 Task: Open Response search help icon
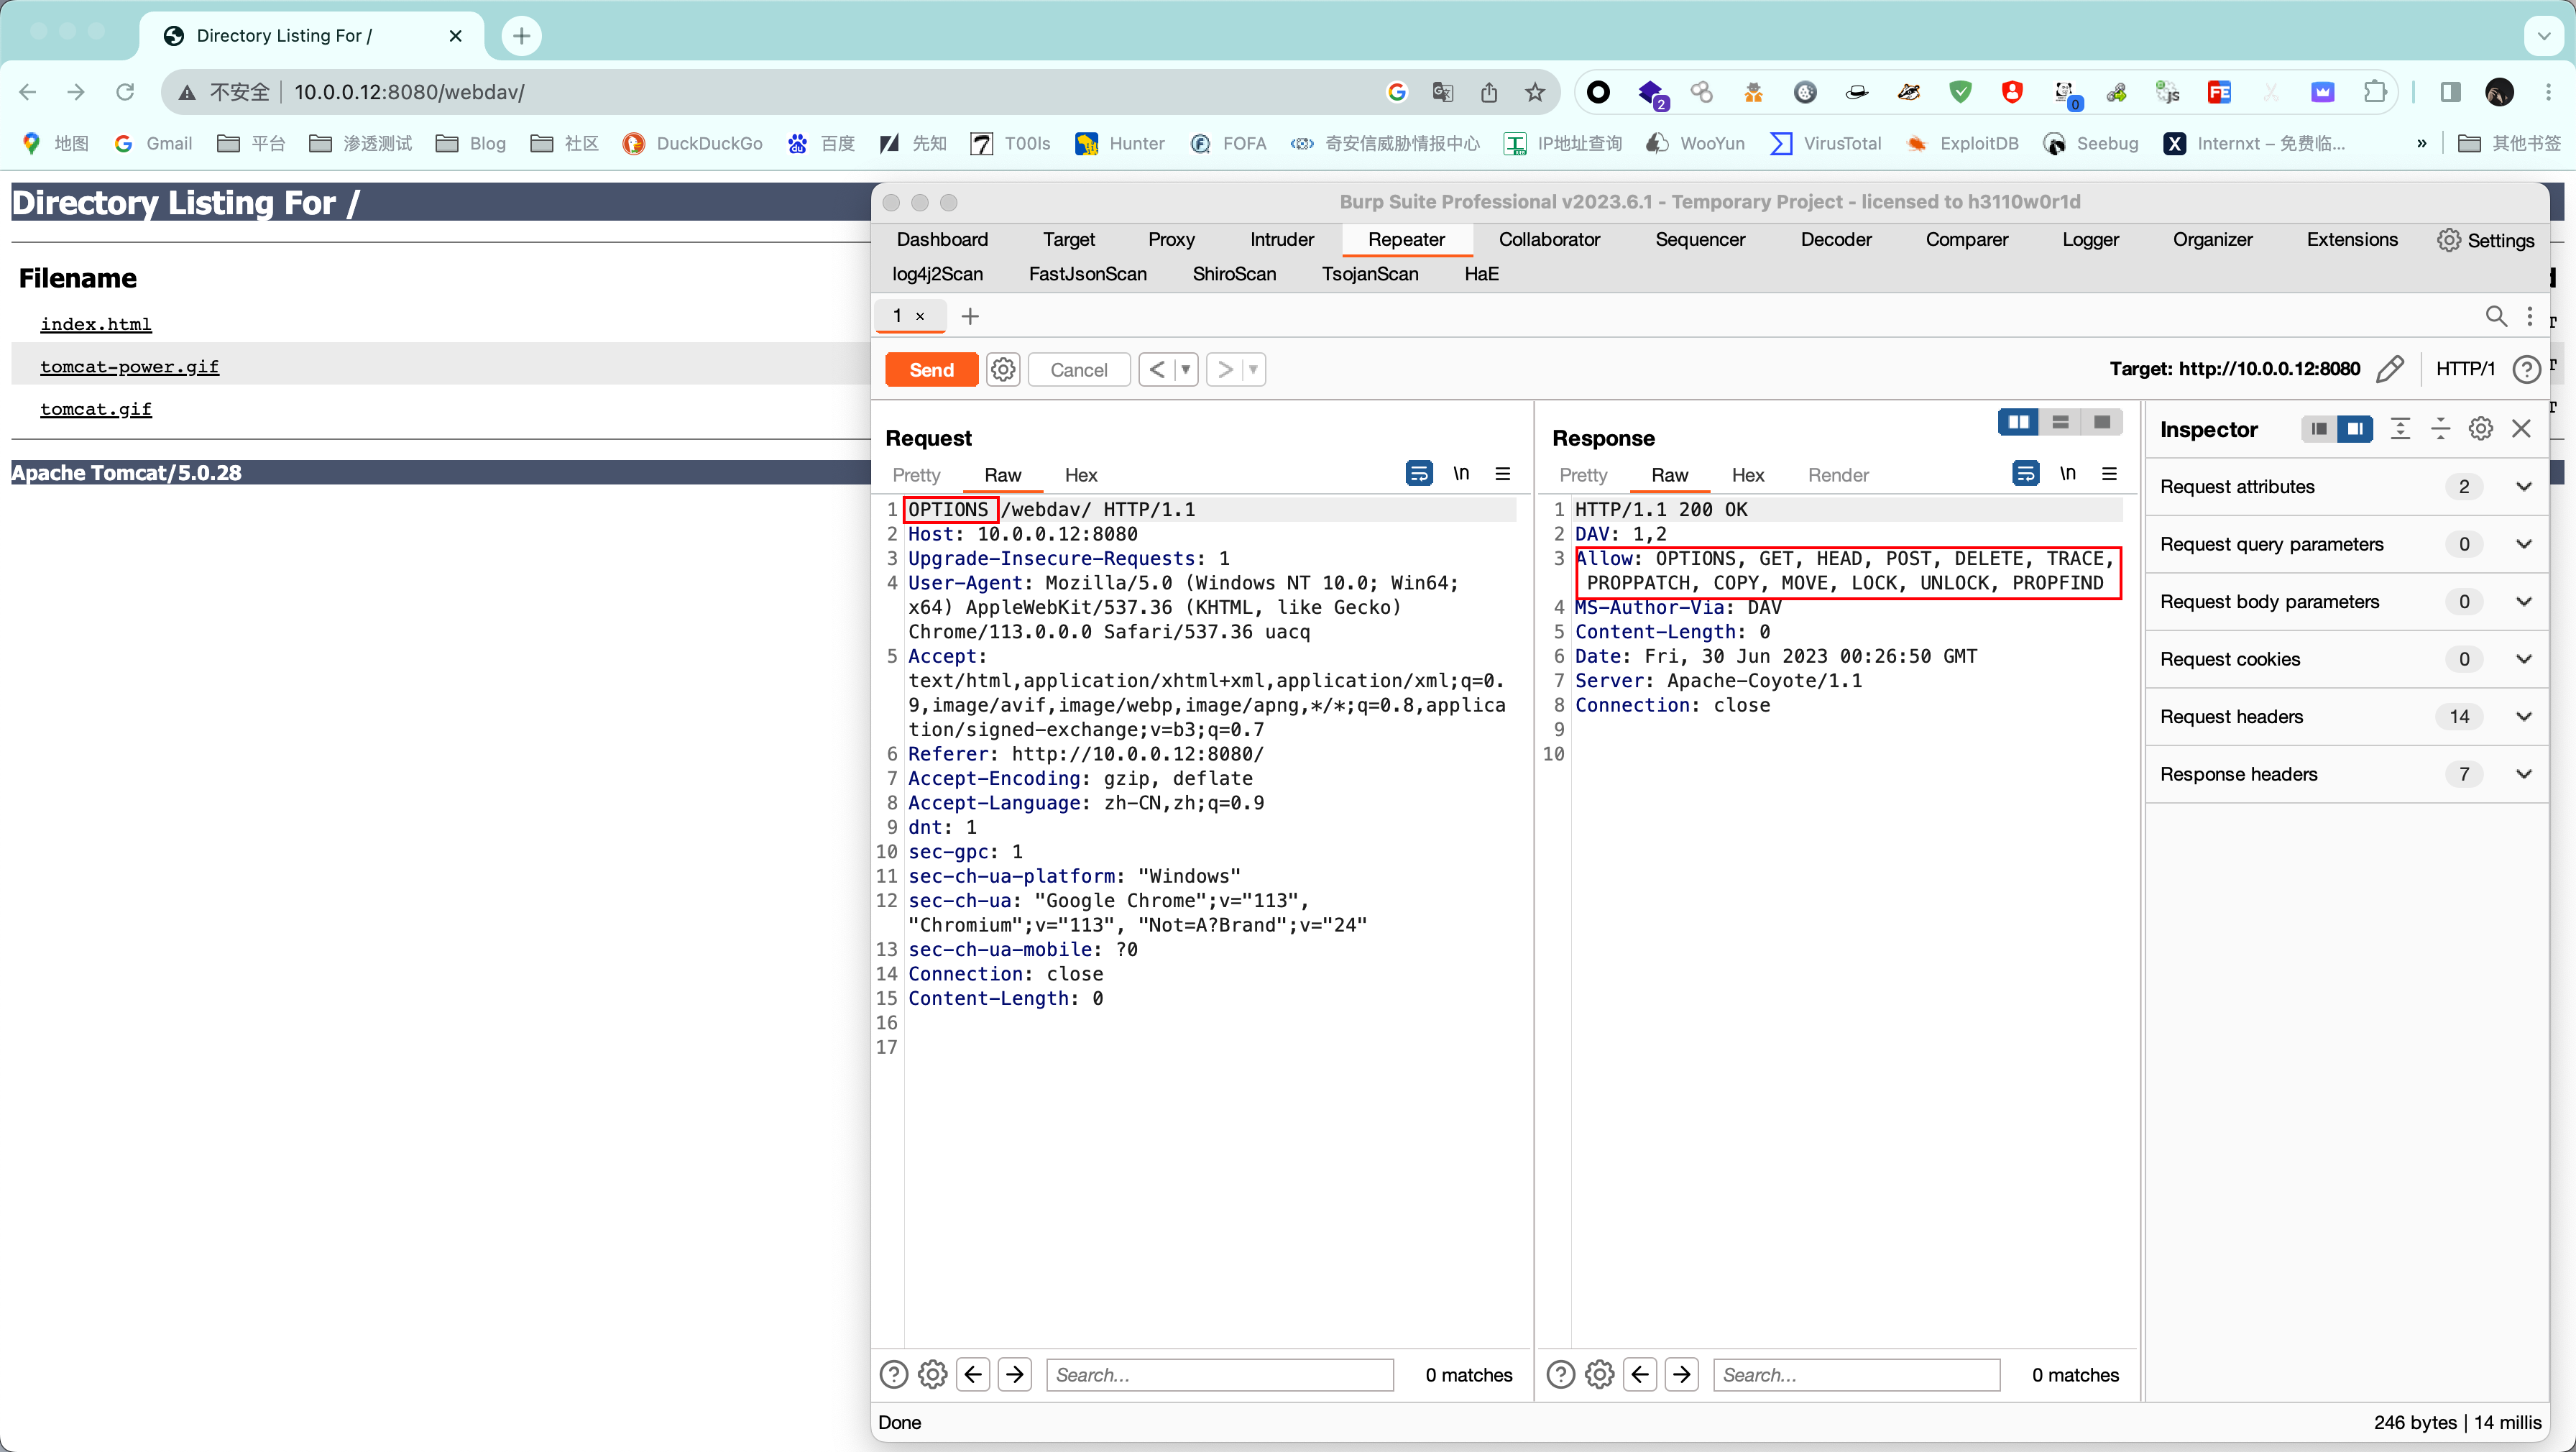[x=1561, y=1375]
